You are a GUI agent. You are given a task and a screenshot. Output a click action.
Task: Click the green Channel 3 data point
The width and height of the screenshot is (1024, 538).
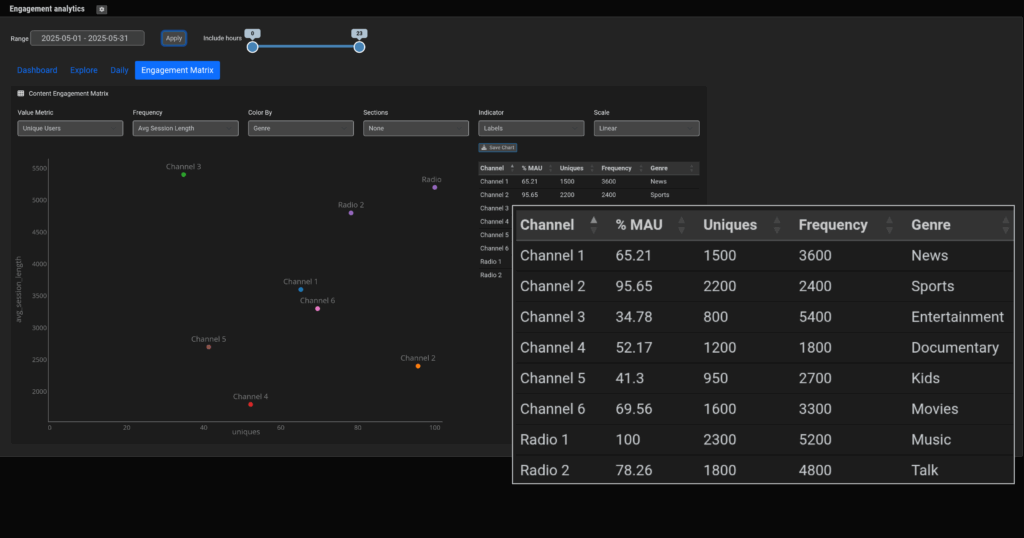click(184, 175)
